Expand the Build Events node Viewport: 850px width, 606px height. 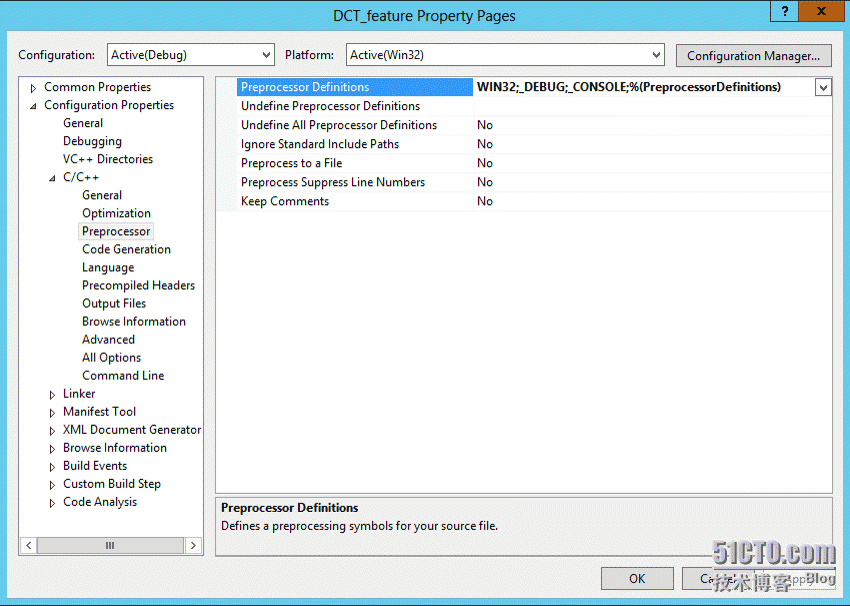52,467
